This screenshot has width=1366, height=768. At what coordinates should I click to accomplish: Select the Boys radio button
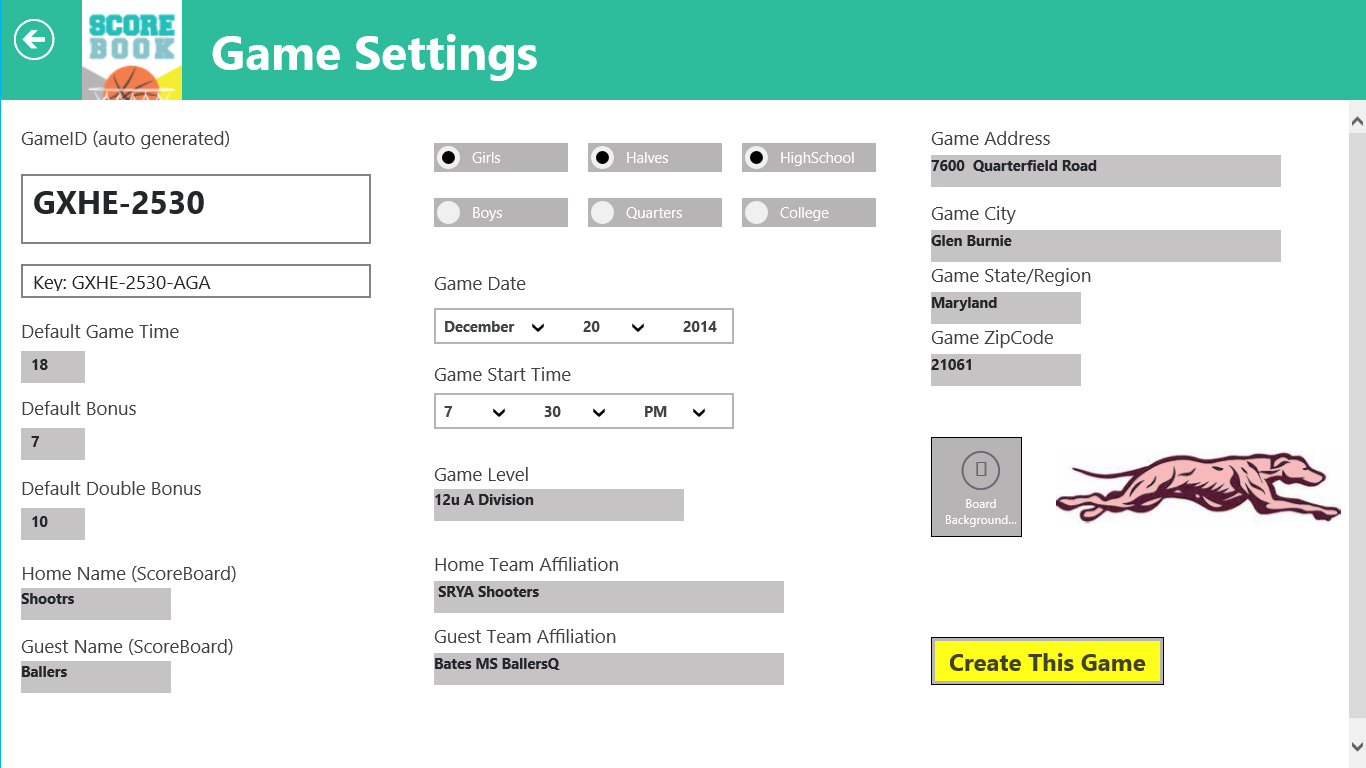point(450,213)
